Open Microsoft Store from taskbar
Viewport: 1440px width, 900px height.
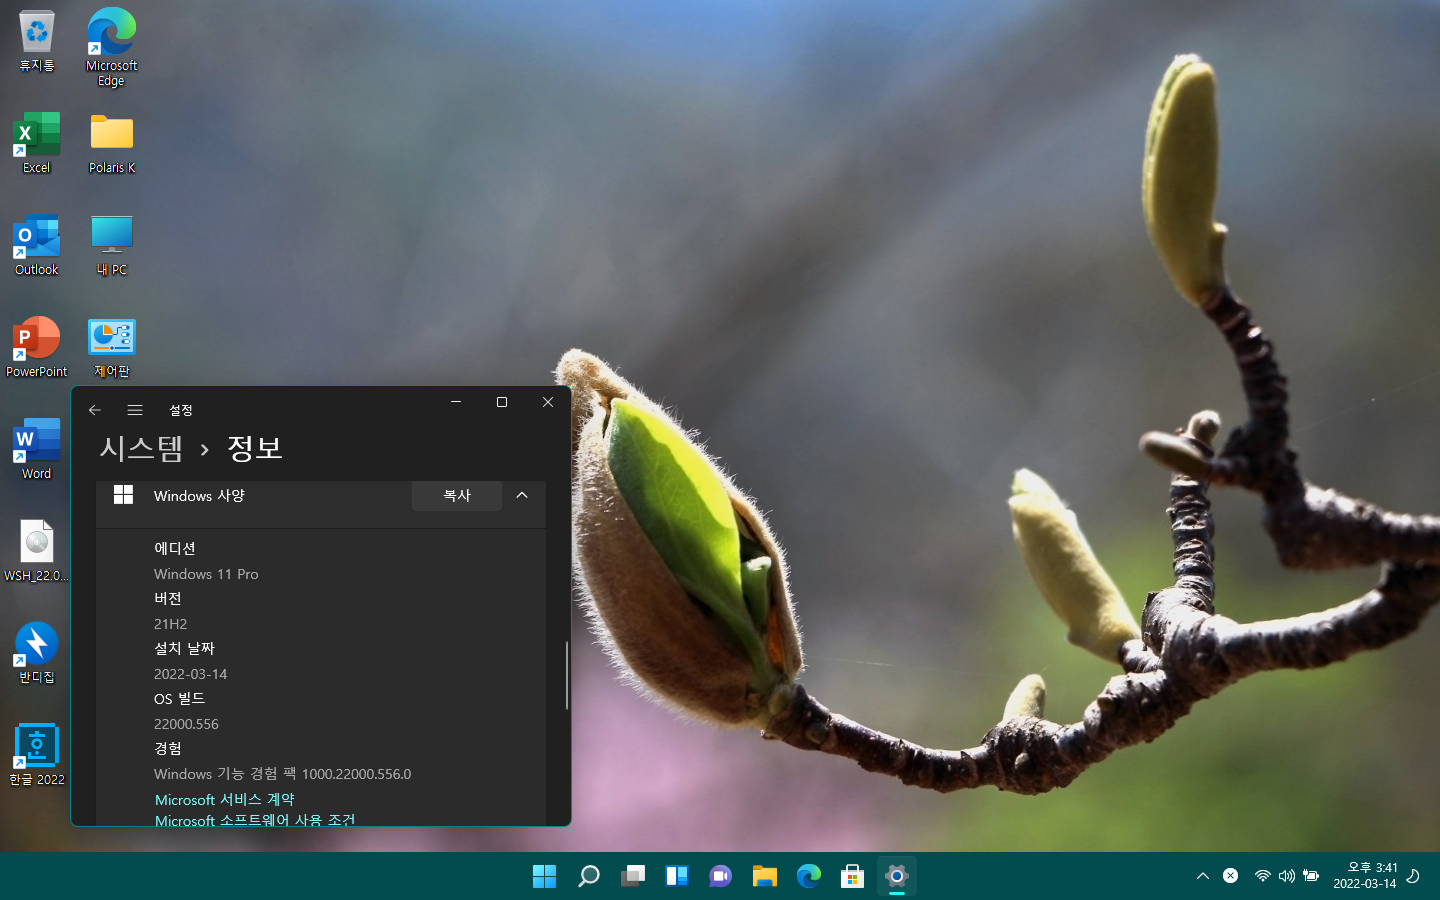(853, 876)
